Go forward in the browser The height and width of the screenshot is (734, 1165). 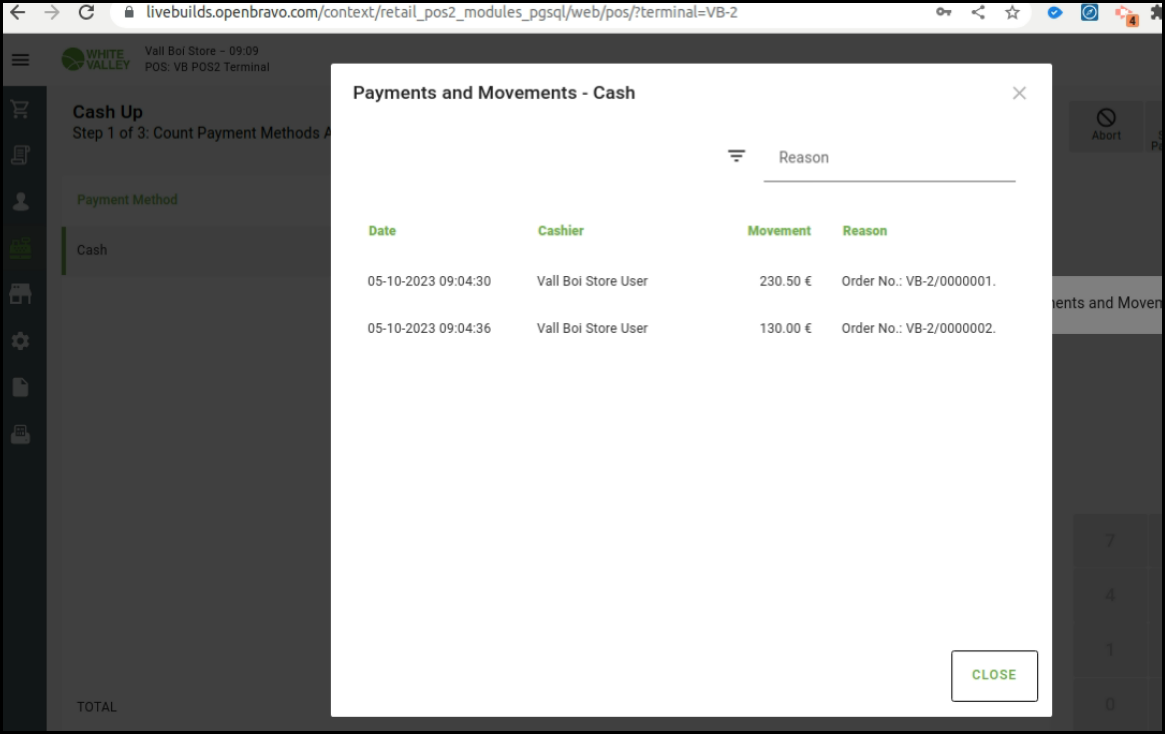(51, 12)
